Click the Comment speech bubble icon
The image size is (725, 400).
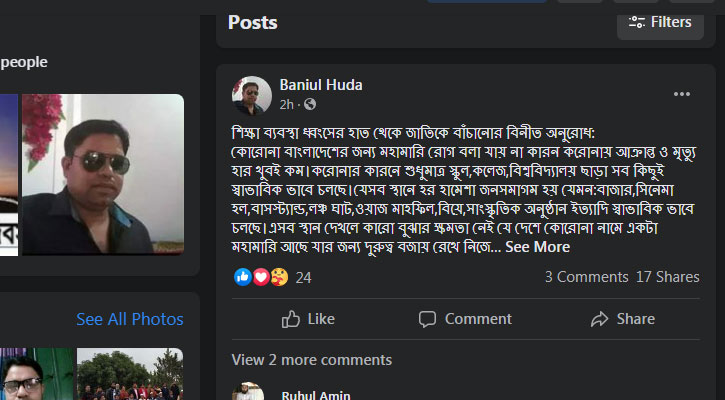click(x=428, y=319)
